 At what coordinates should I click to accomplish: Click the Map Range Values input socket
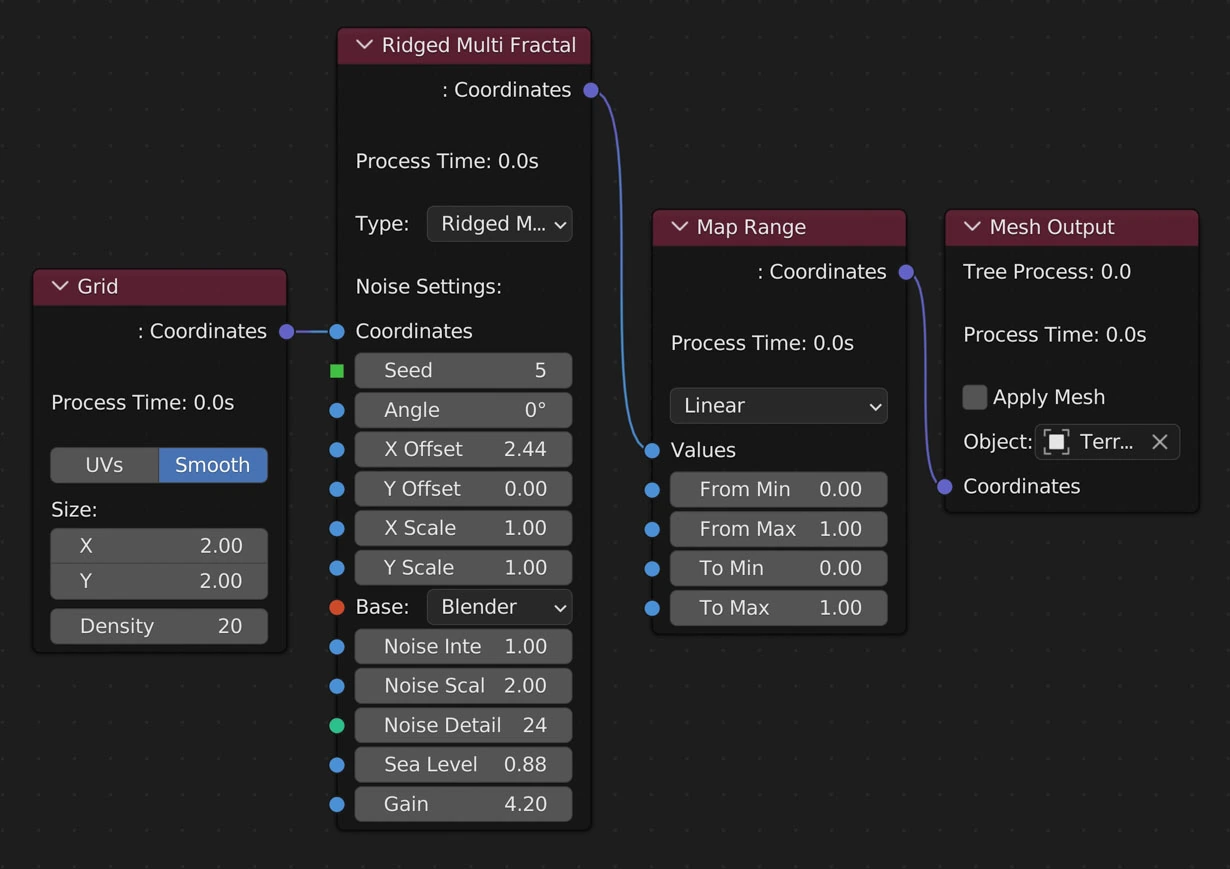(x=652, y=450)
